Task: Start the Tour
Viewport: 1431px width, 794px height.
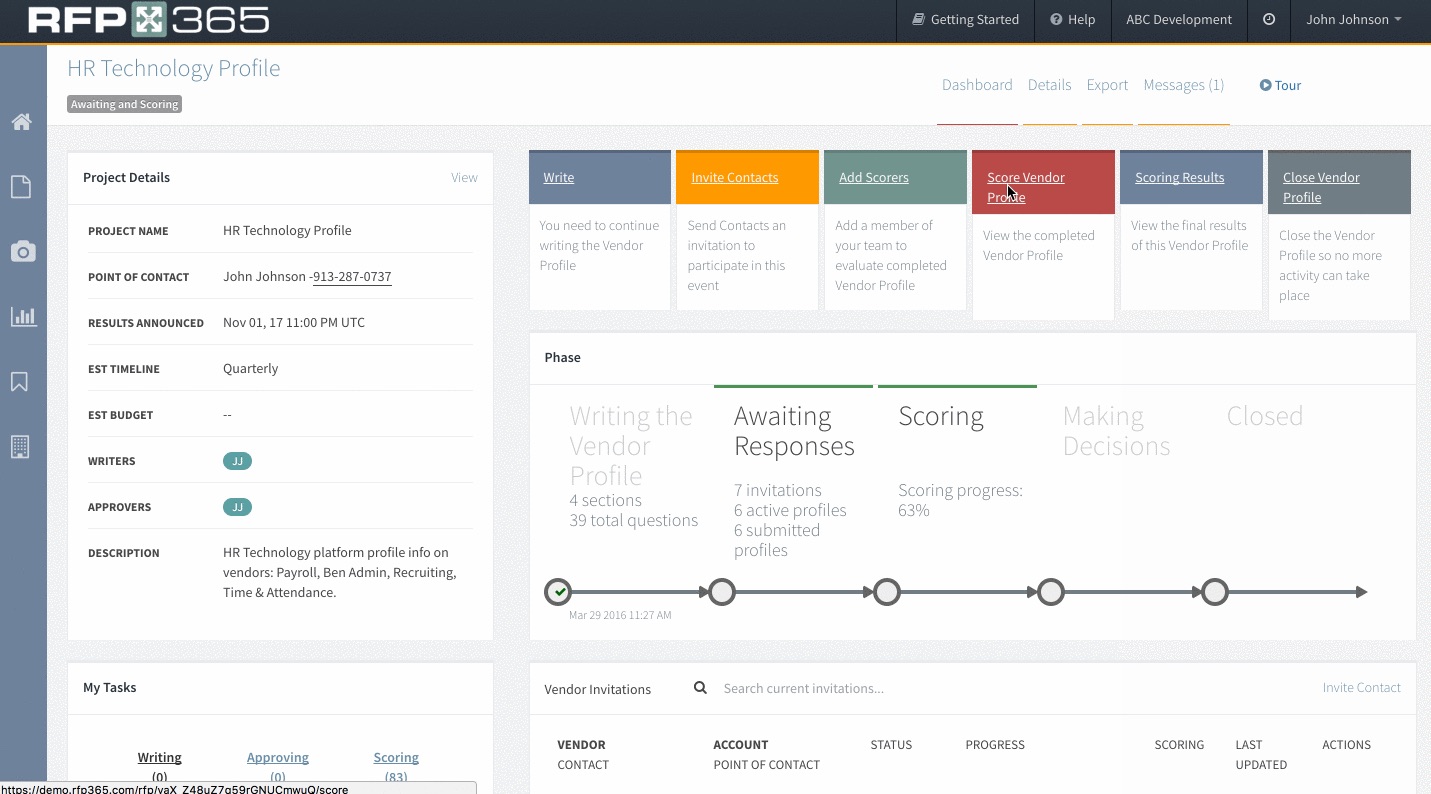Action: (1280, 85)
